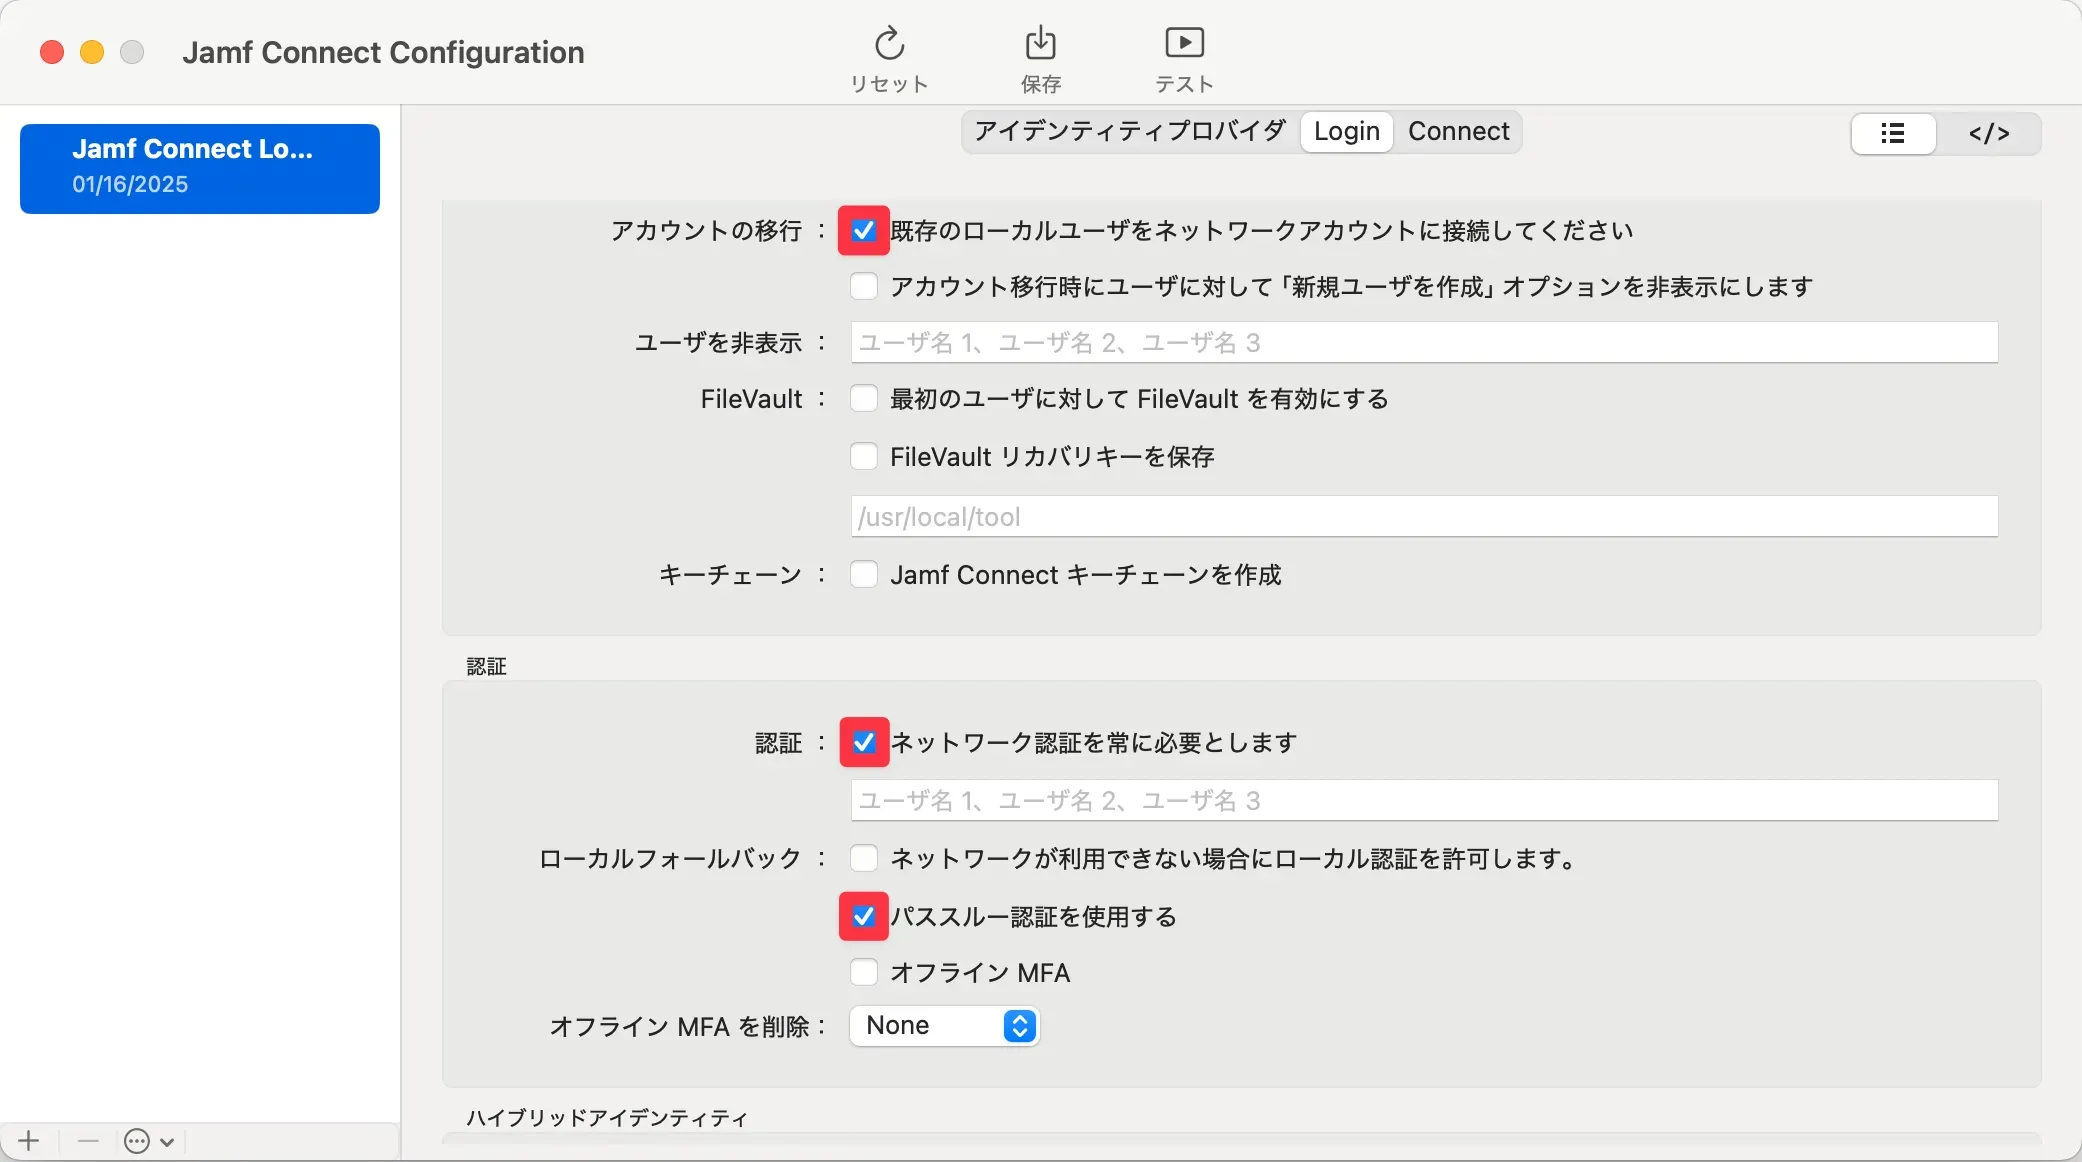Click the リセット reset icon
This screenshot has height=1162, width=2082.
point(889,44)
